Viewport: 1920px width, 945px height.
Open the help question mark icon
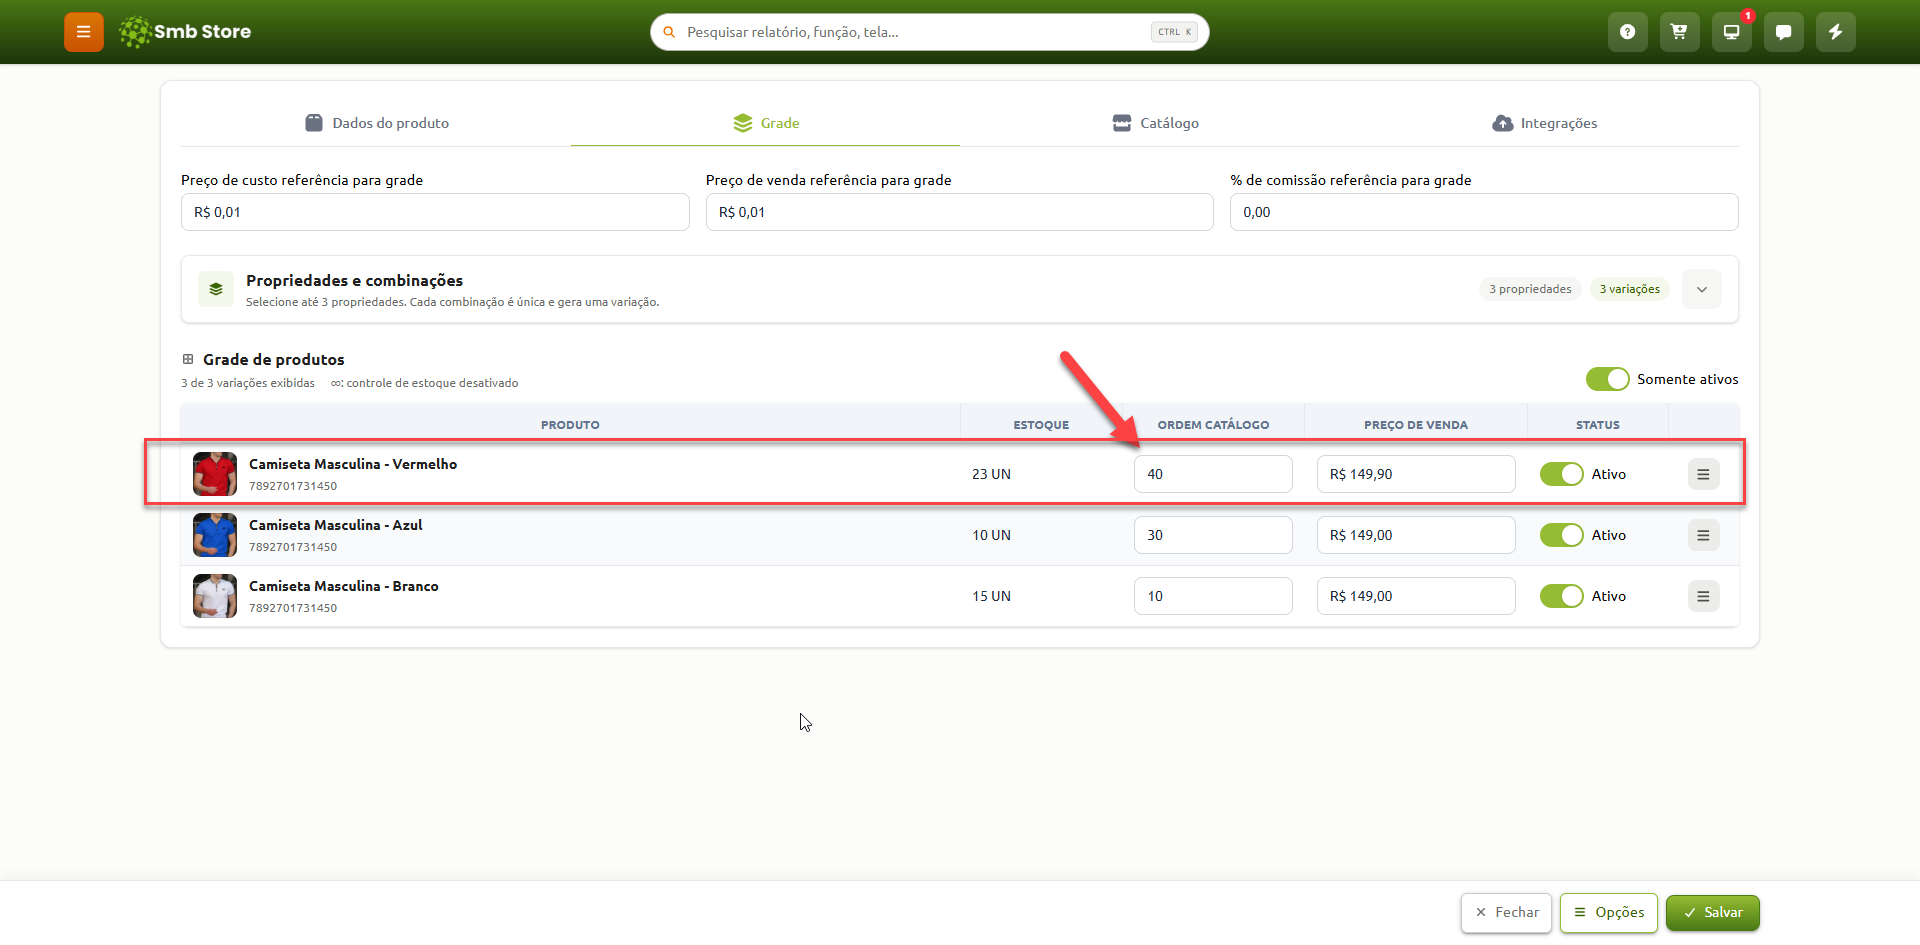tap(1628, 32)
